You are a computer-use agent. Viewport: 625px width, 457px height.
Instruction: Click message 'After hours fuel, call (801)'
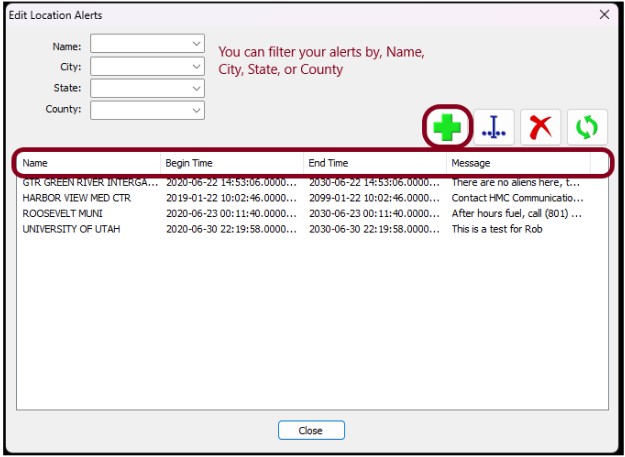pos(516,214)
